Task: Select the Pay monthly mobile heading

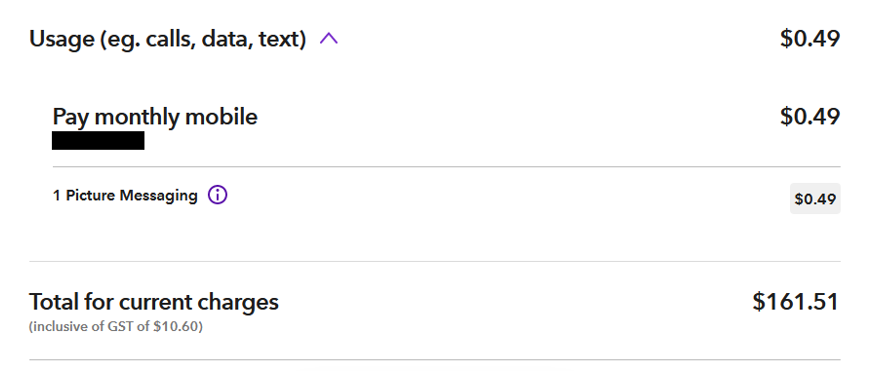Action: point(155,117)
